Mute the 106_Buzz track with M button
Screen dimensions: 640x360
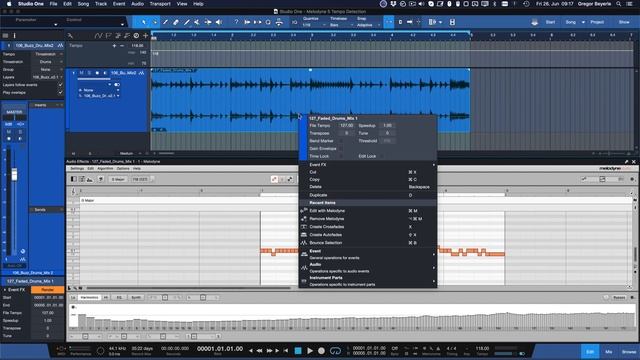point(81,73)
